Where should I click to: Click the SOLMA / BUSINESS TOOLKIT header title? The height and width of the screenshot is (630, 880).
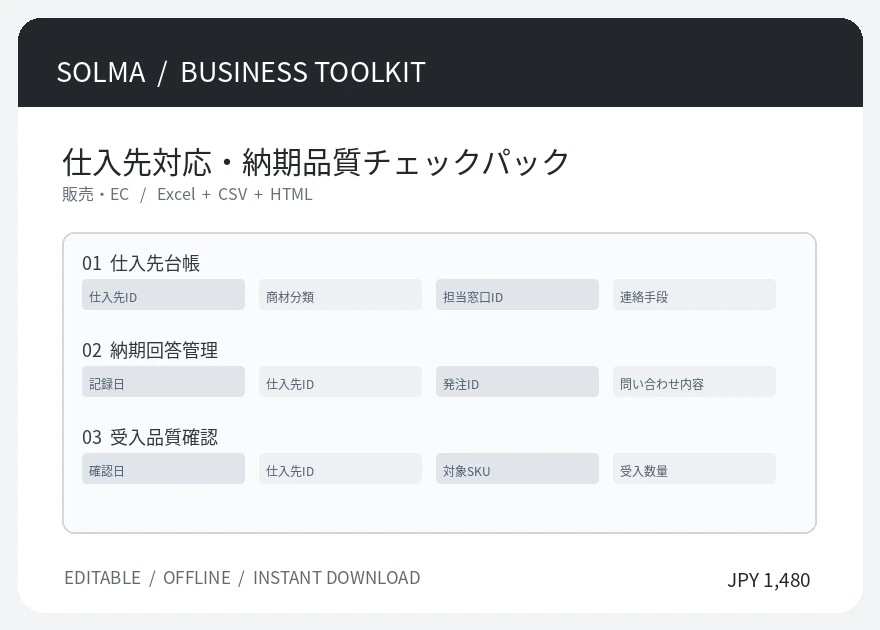(241, 72)
